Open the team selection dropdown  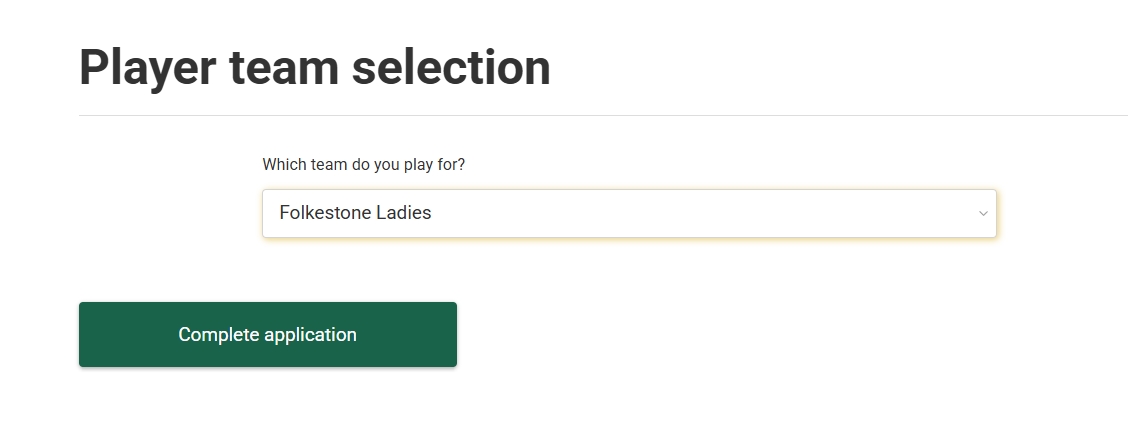tap(629, 213)
